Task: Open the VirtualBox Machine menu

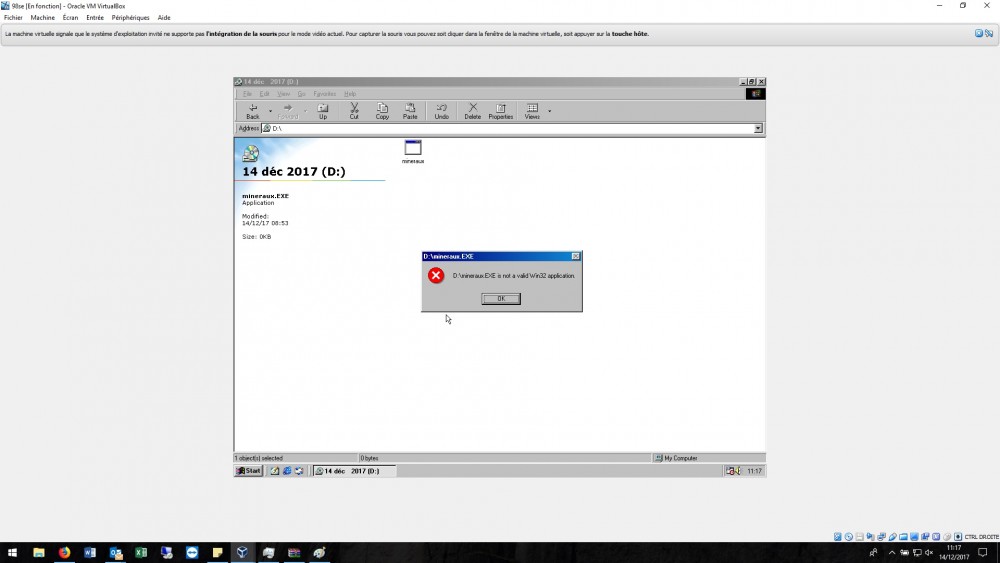Action: click(x=42, y=18)
